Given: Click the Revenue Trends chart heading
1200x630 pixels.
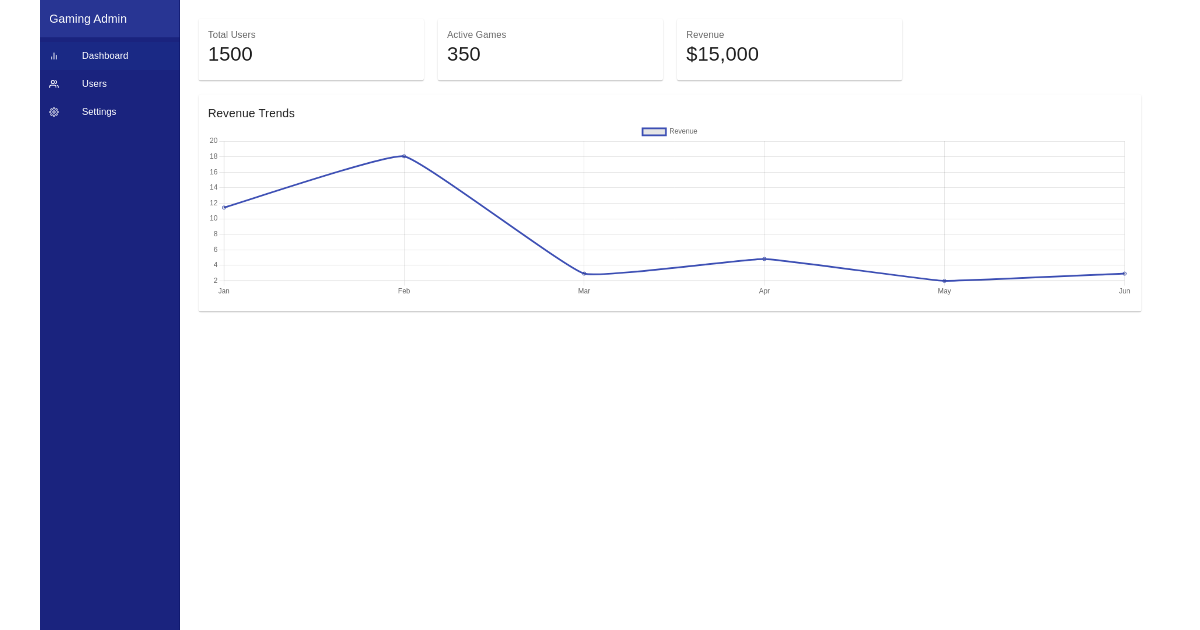Looking at the screenshot, I should click(251, 114).
